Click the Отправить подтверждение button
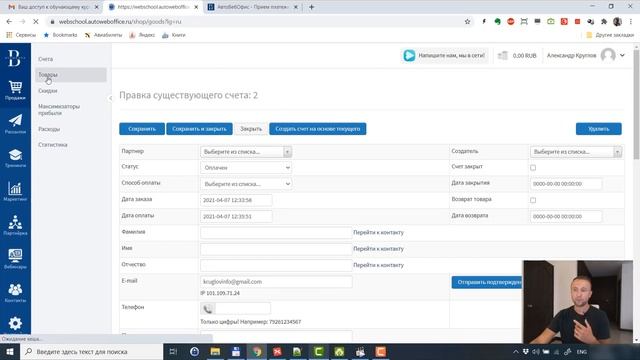Viewport: 640px width, 360px height. click(x=487, y=282)
